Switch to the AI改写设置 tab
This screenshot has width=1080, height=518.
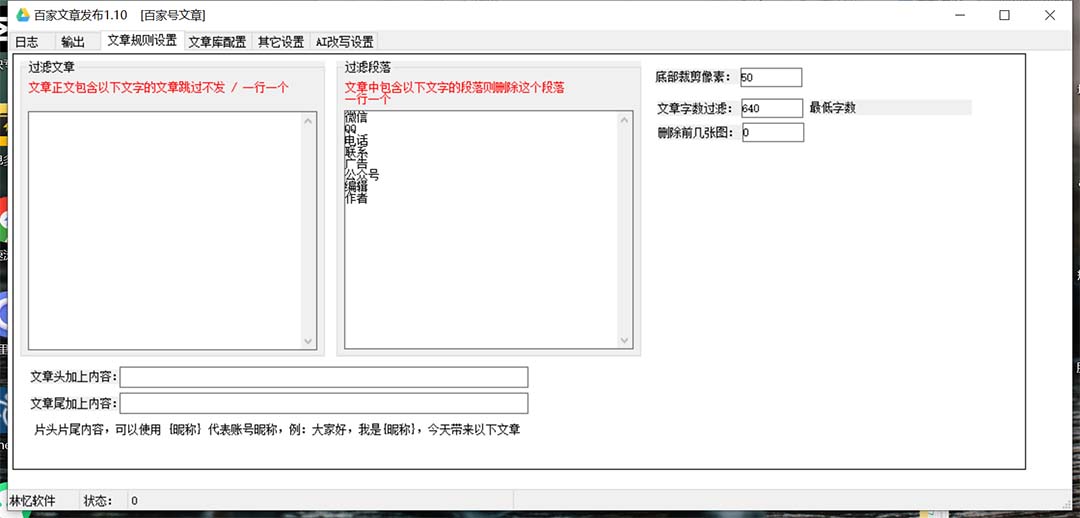coord(344,42)
